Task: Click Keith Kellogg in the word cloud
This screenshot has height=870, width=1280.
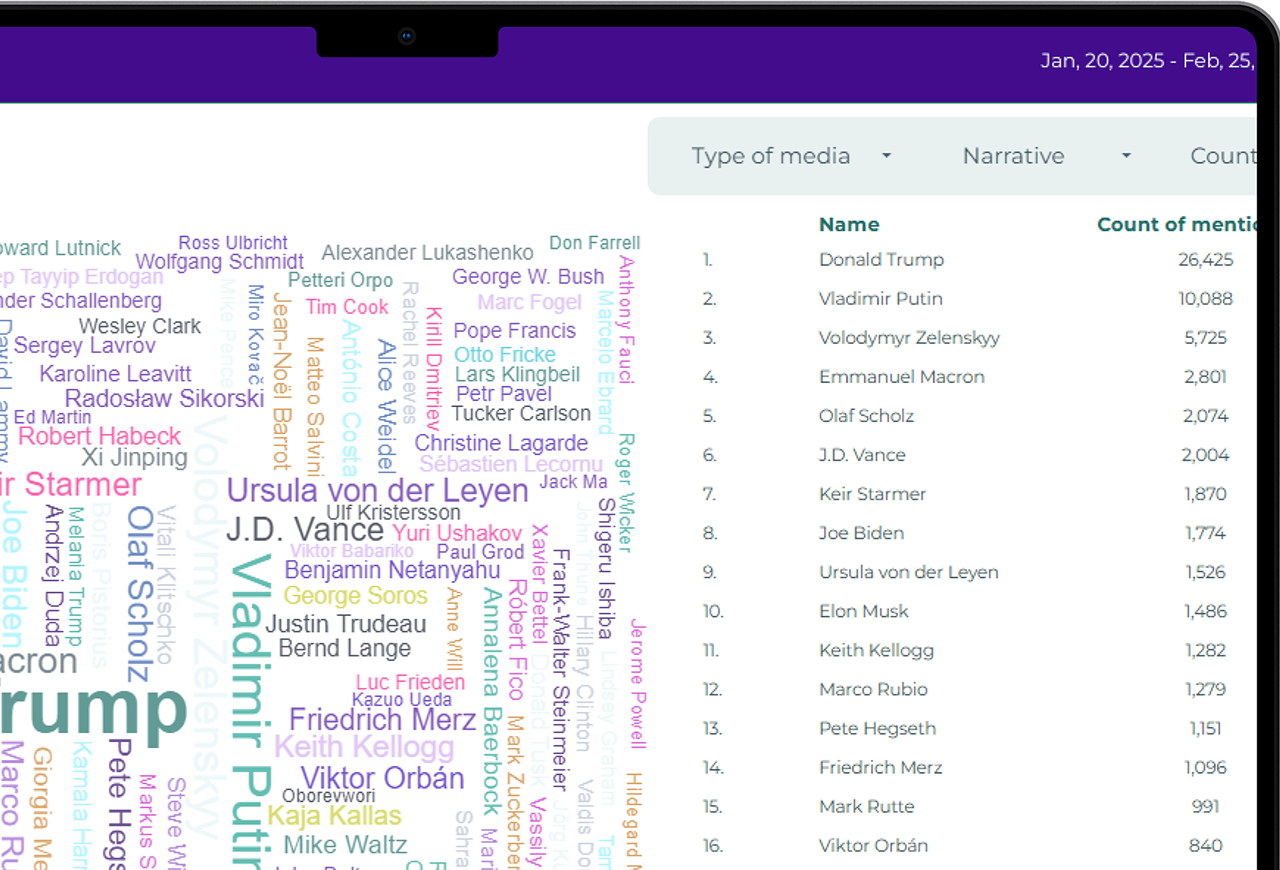Action: [x=364, y=746]
